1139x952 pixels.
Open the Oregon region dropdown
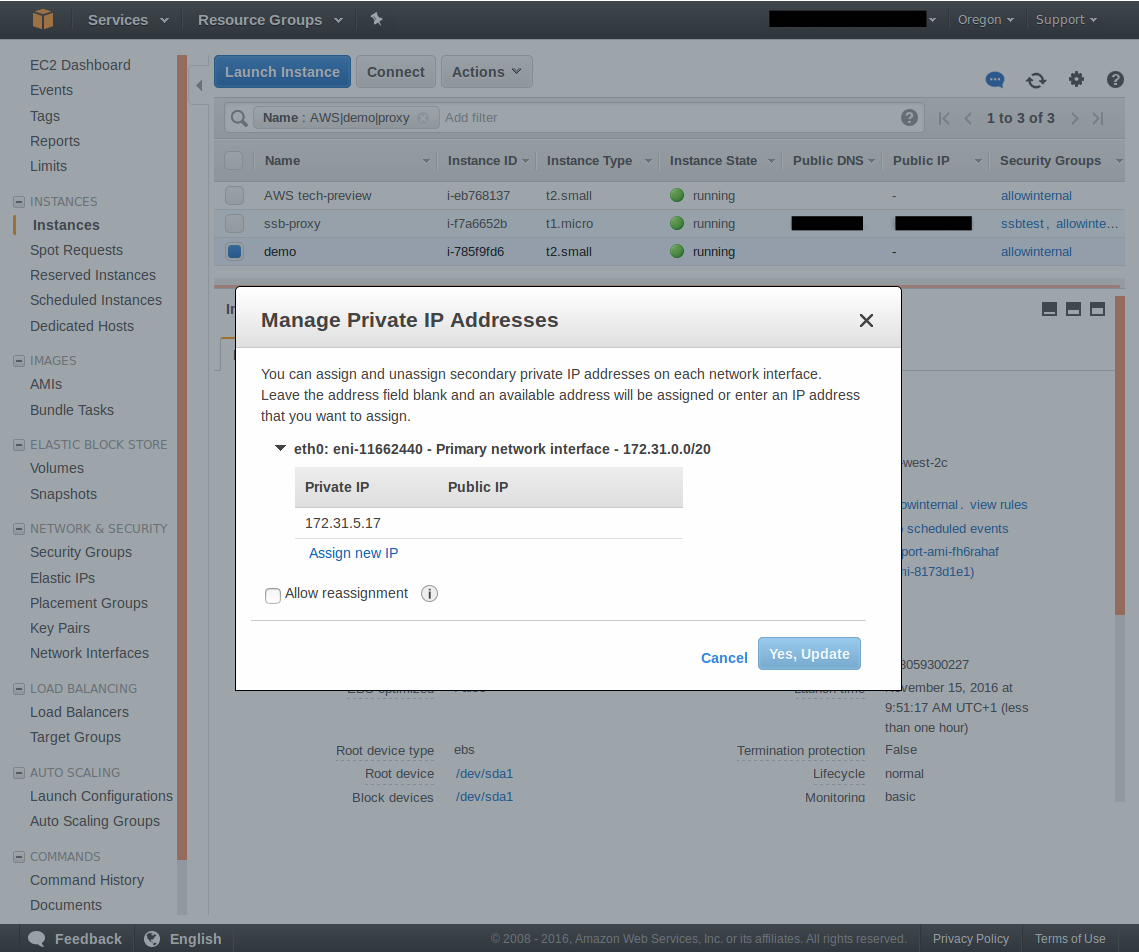[985, 20]
